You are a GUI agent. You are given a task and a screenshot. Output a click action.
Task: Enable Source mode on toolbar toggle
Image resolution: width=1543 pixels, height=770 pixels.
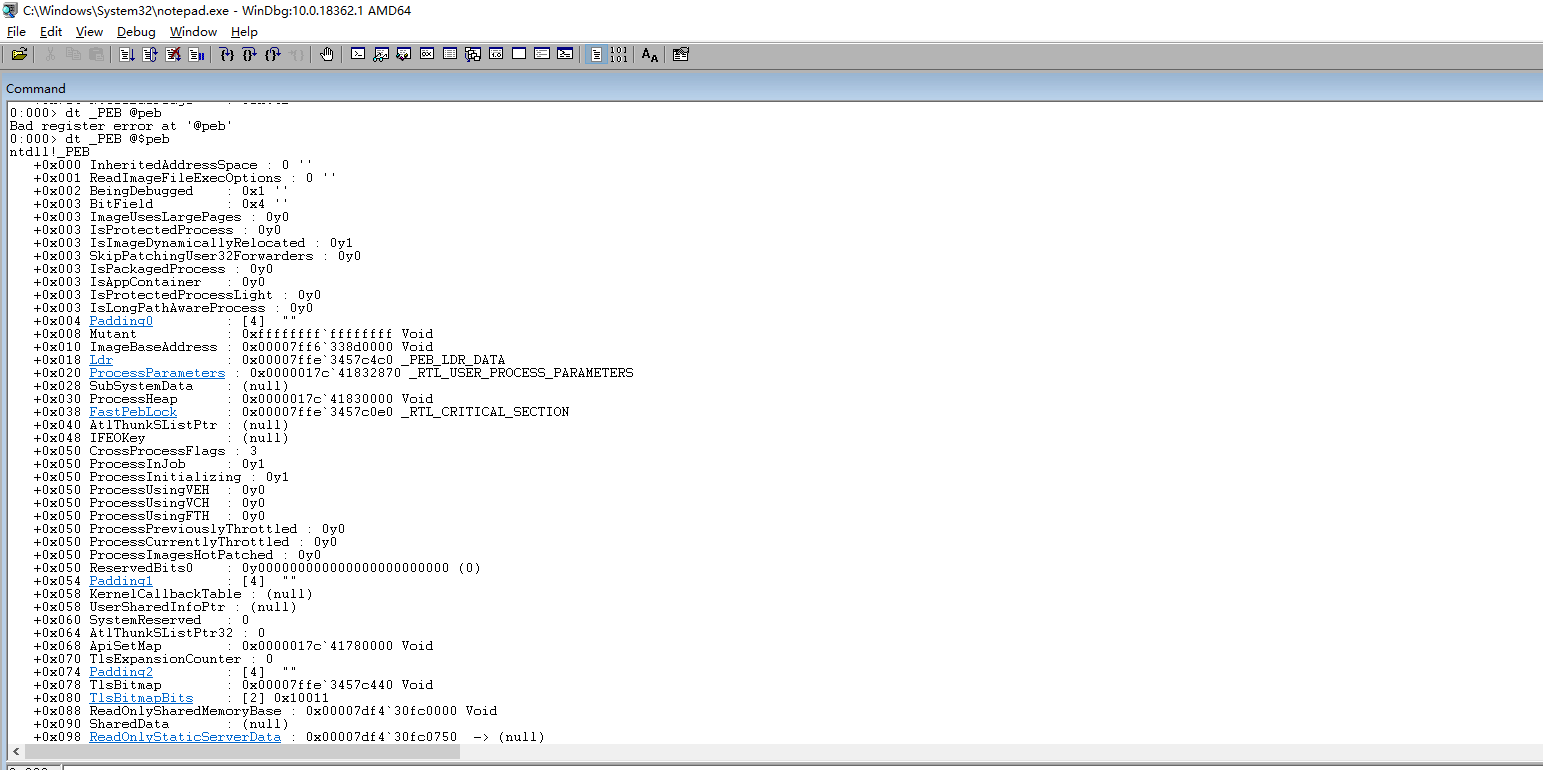596,54
